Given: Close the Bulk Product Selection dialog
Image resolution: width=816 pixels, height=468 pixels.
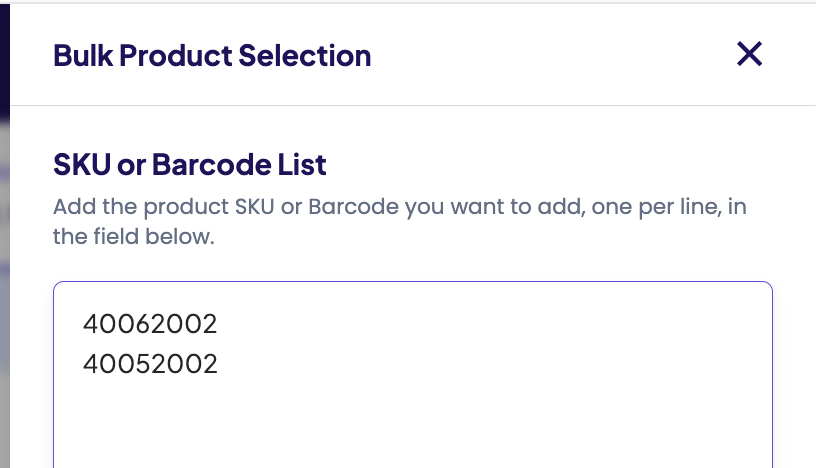Looking at the screenshot, I should pos(749,54).
